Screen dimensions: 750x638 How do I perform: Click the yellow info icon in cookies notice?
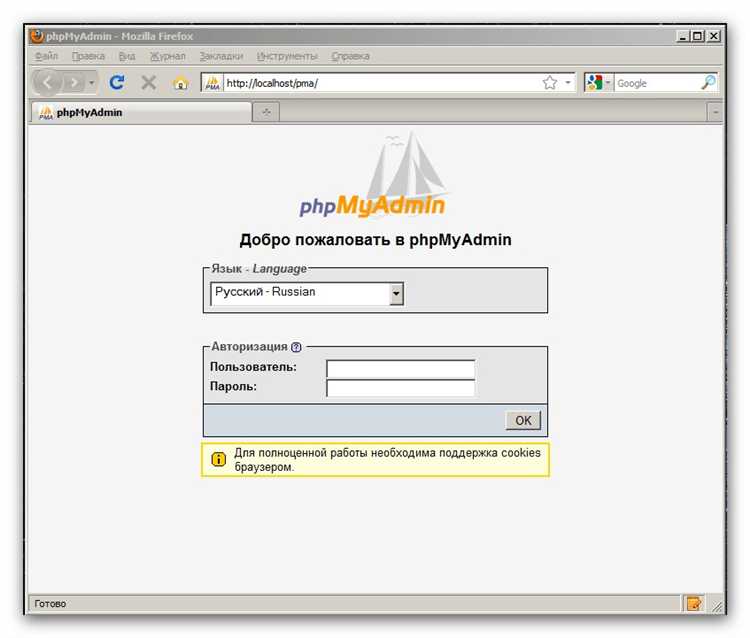tap(219, 460)
